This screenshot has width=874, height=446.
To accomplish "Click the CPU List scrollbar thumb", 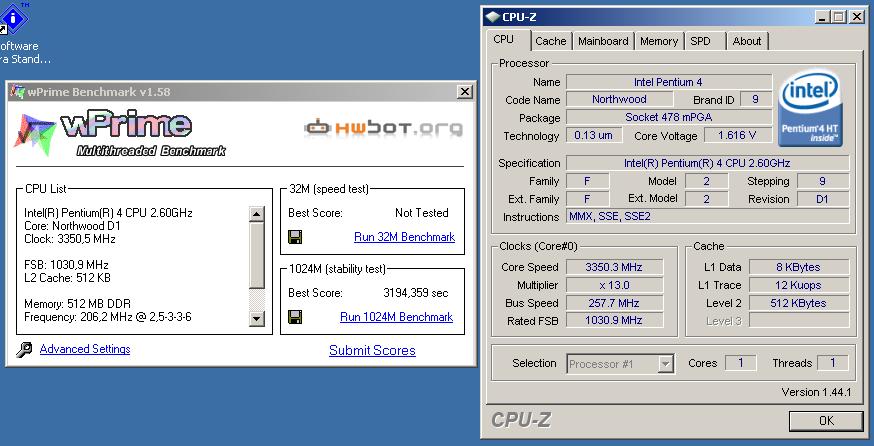I will pyautogui.click(x=256, y=256).
